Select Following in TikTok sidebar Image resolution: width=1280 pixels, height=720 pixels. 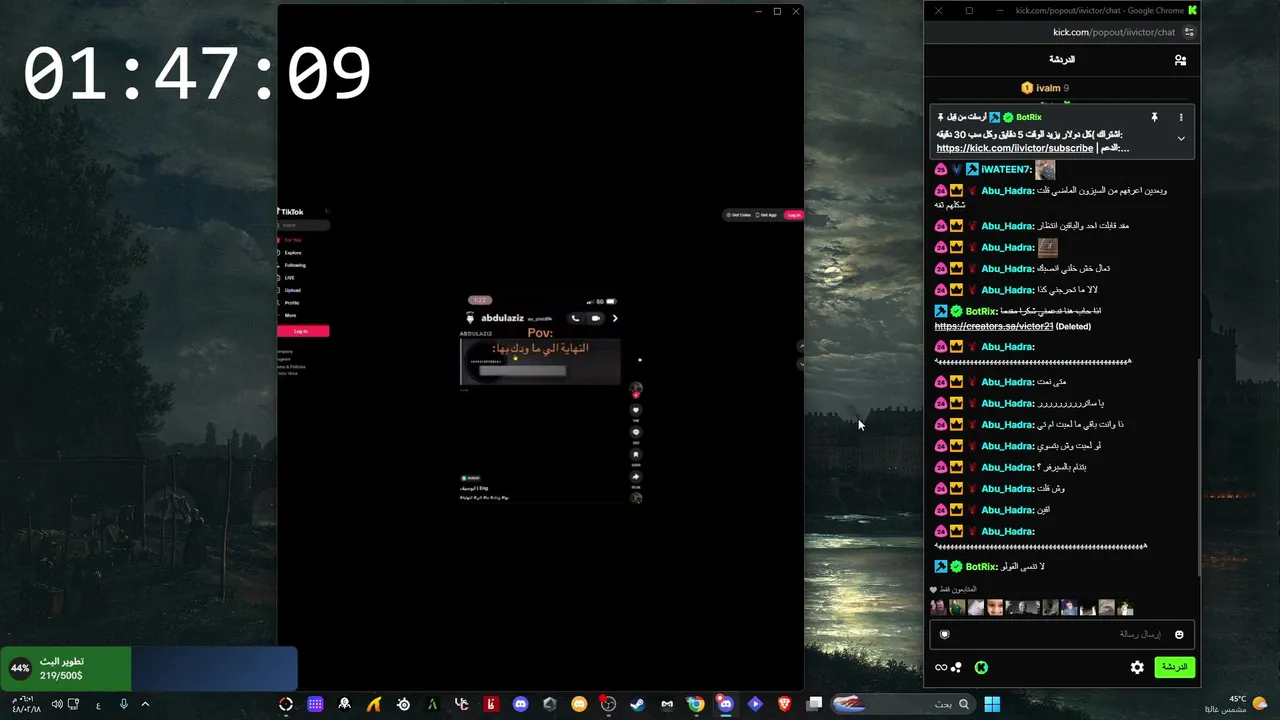coord(293,265)
